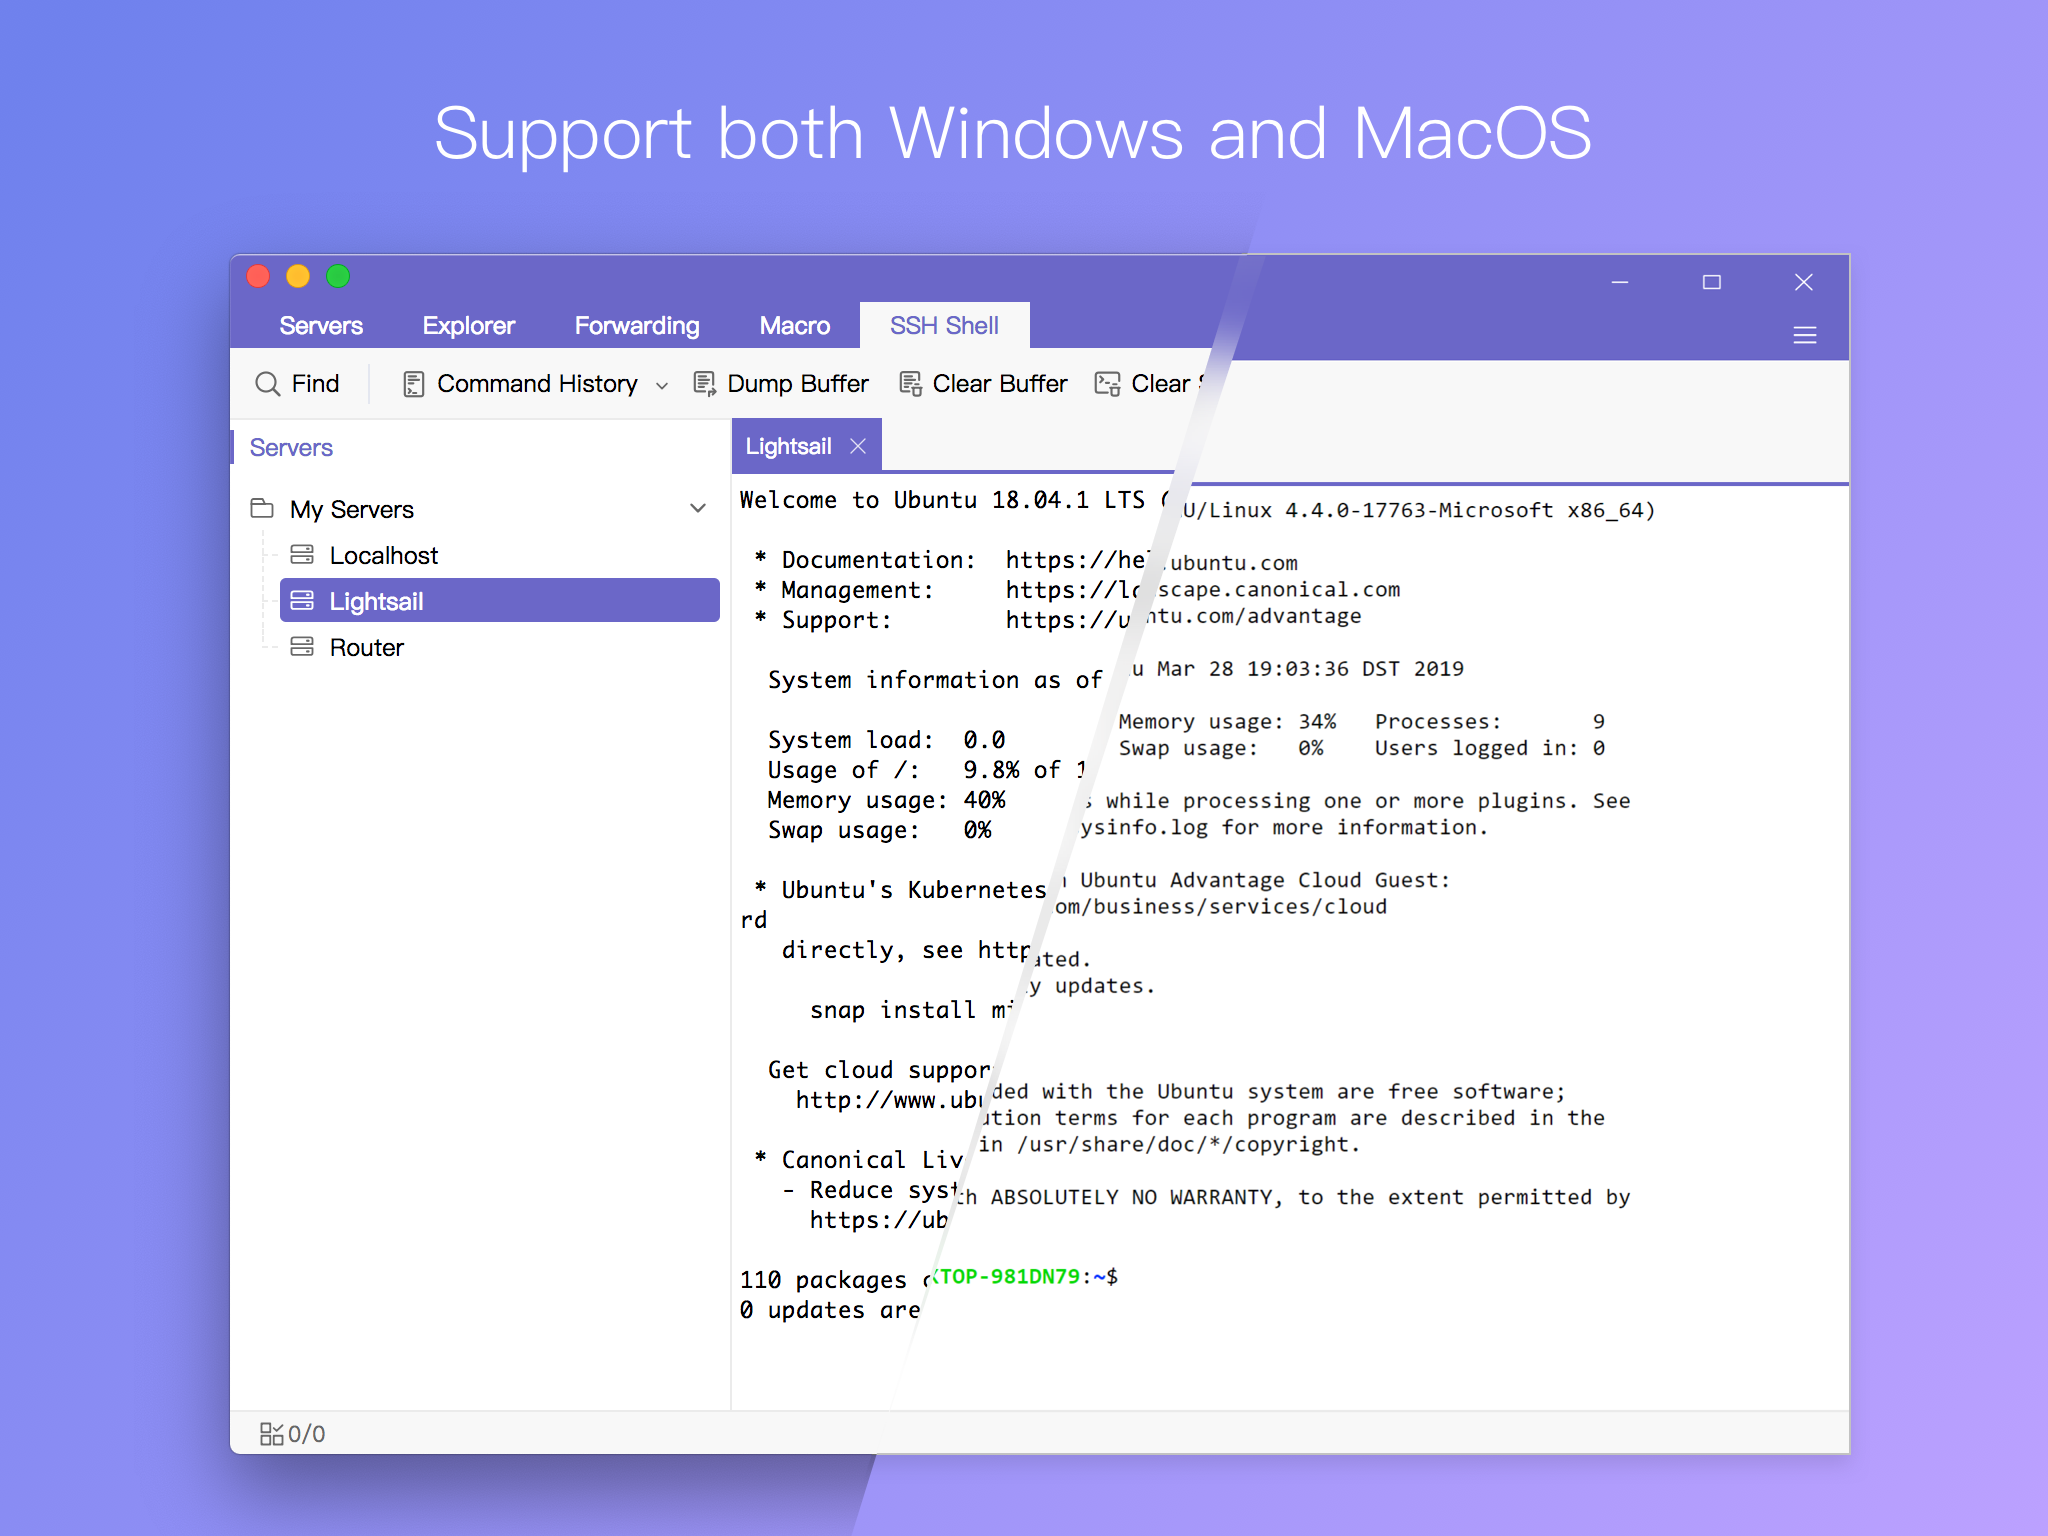Switch to the Explorer tab

(468, 326)
